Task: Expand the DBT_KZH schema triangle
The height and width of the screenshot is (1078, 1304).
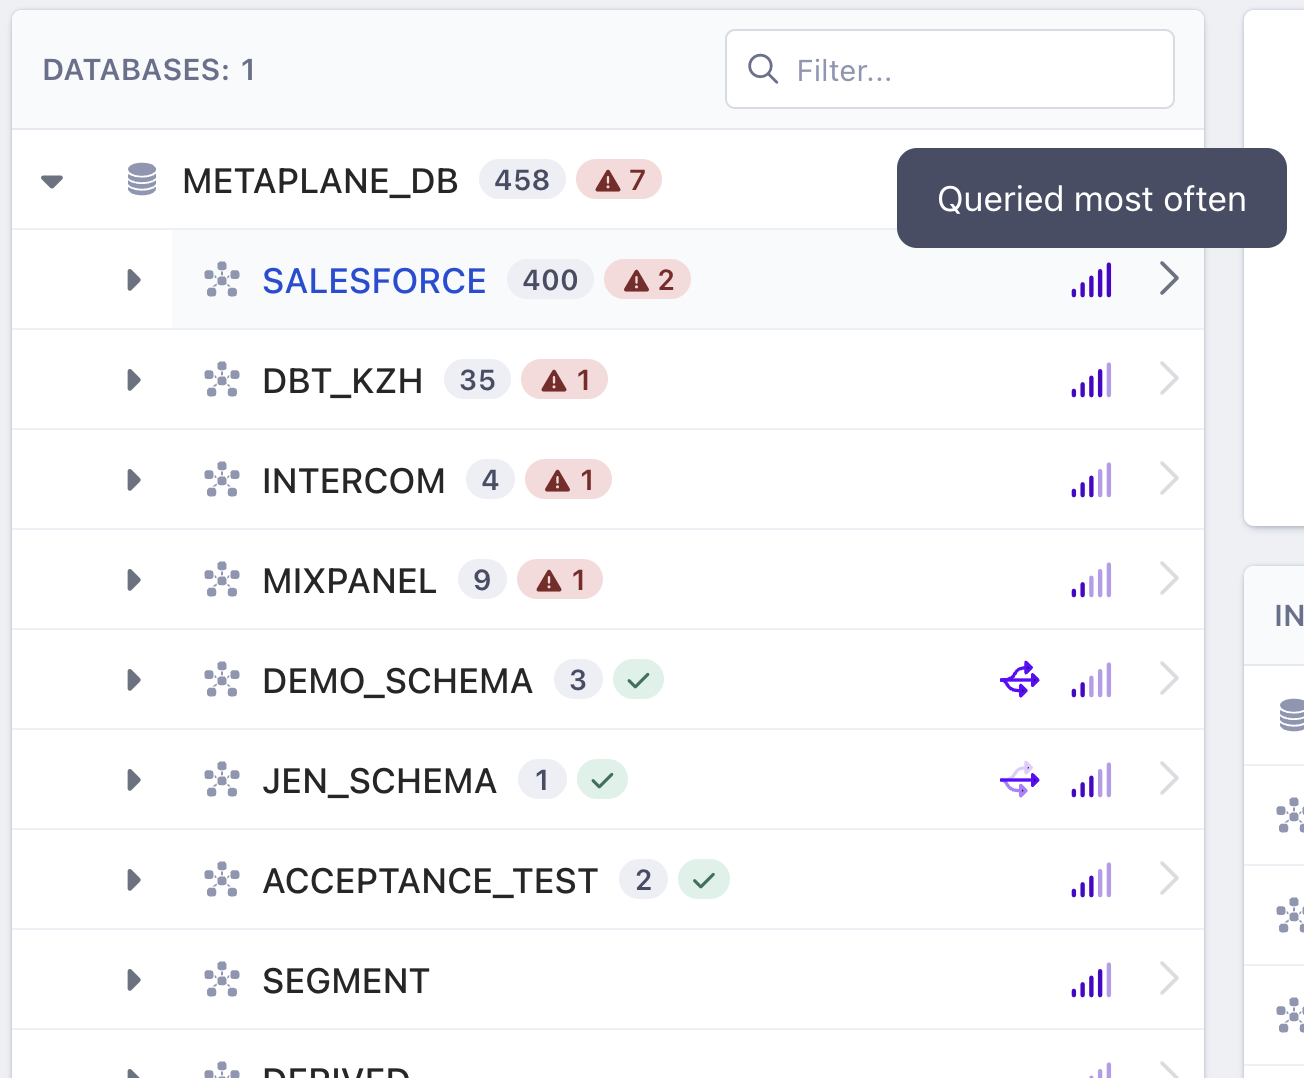Action: coord(134,380)
